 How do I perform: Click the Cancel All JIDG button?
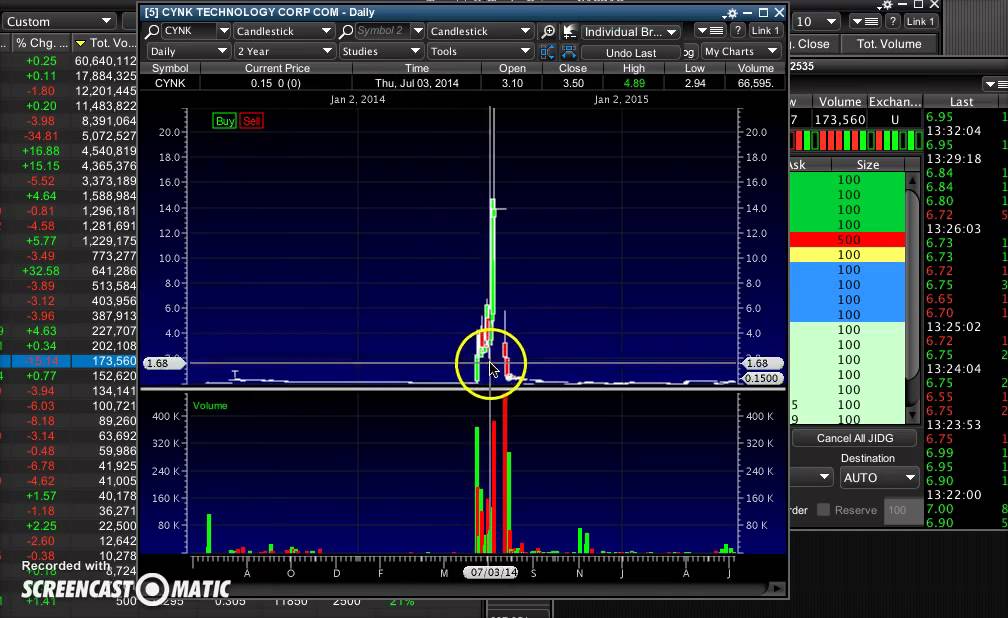pos(854,438)
